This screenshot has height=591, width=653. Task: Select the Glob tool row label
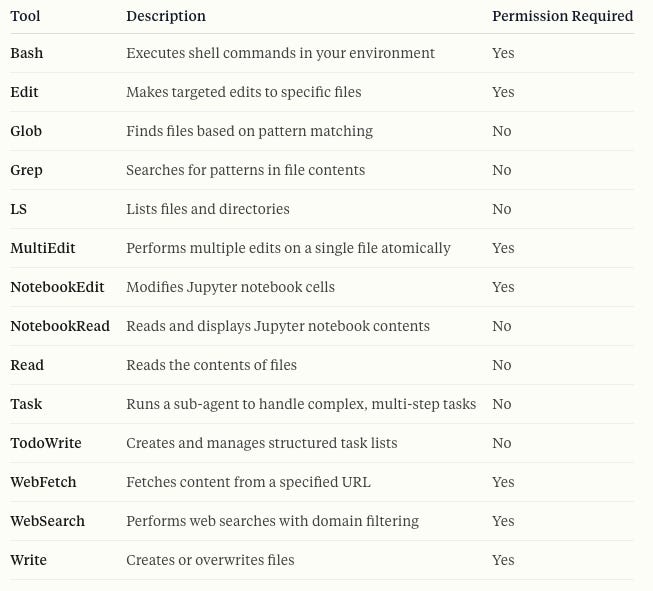(x=26, y=131)
